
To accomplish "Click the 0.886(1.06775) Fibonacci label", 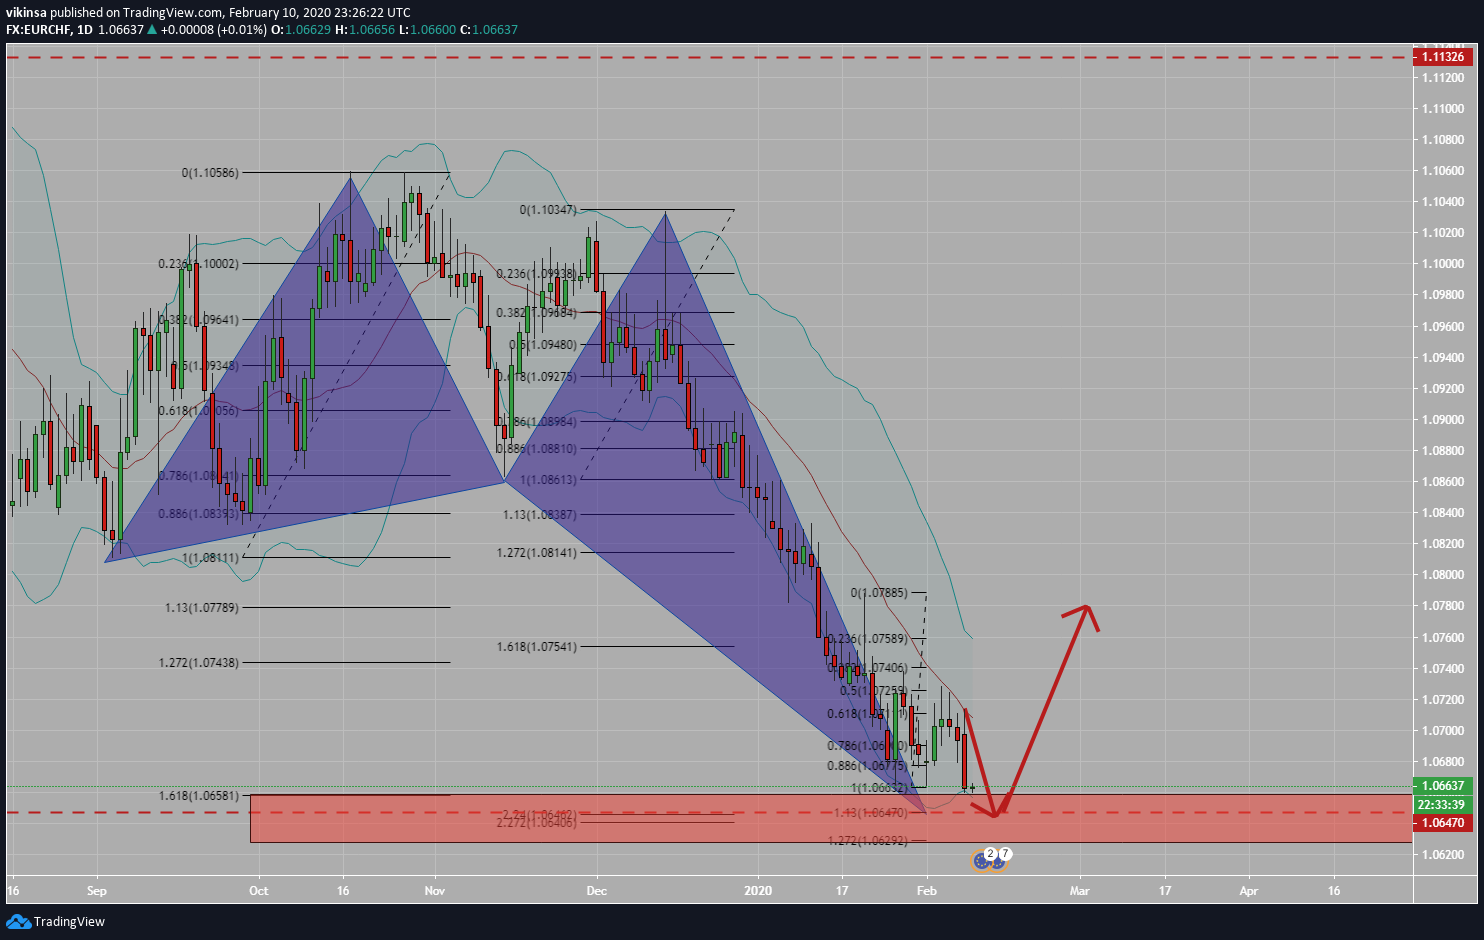I will [x=867, y=765].
